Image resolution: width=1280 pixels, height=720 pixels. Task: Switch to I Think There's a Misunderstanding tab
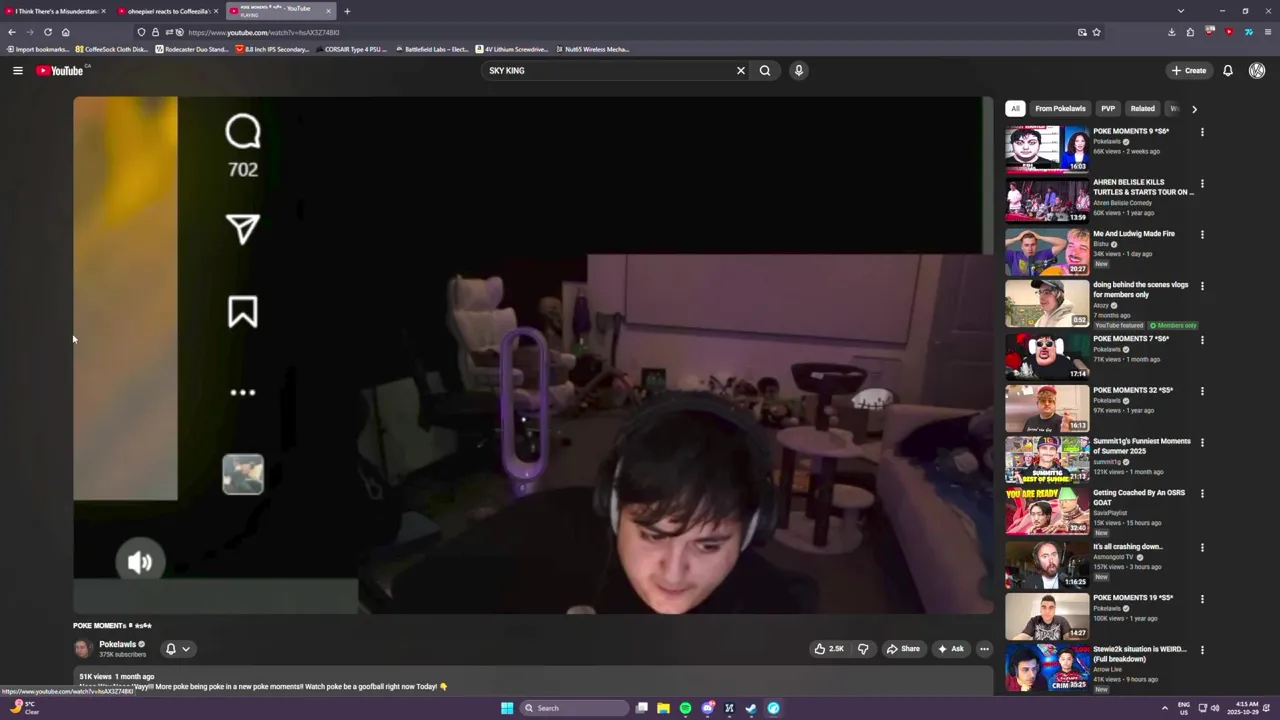(x=55, y=11)
